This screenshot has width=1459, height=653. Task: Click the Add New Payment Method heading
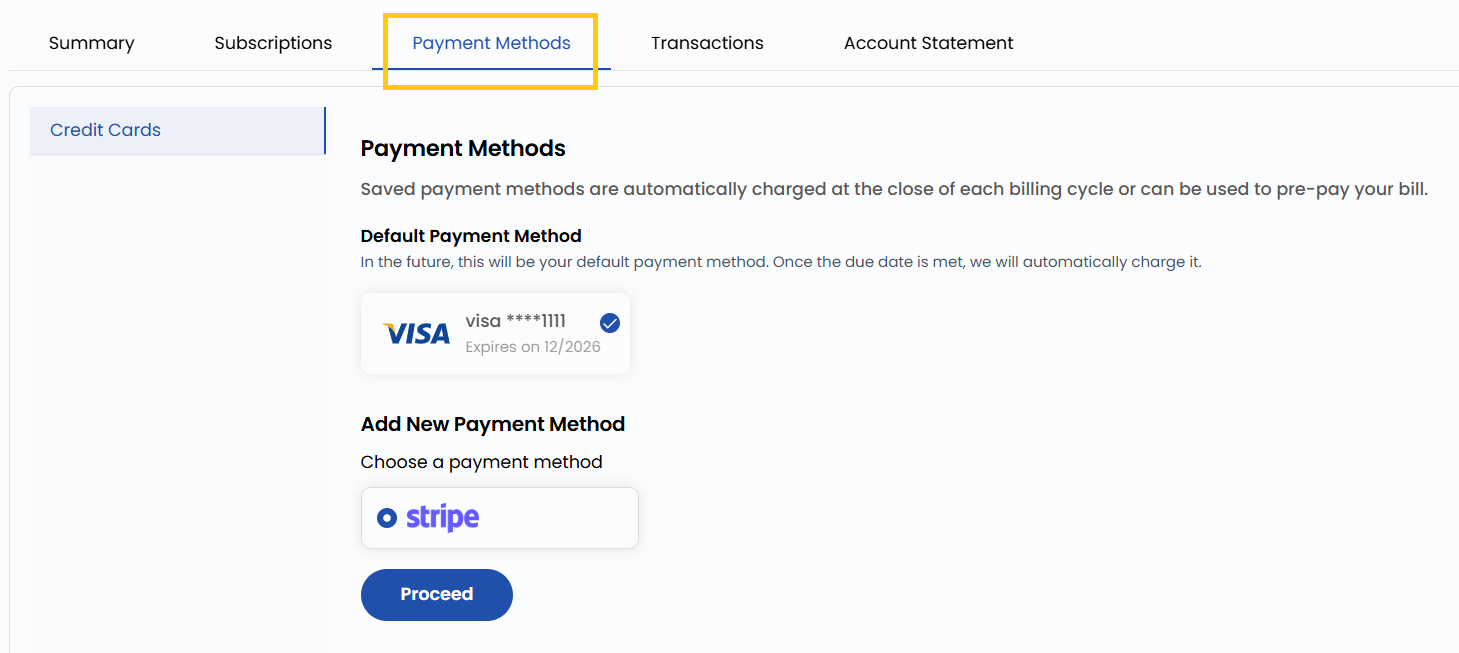(x=493, y=423)
